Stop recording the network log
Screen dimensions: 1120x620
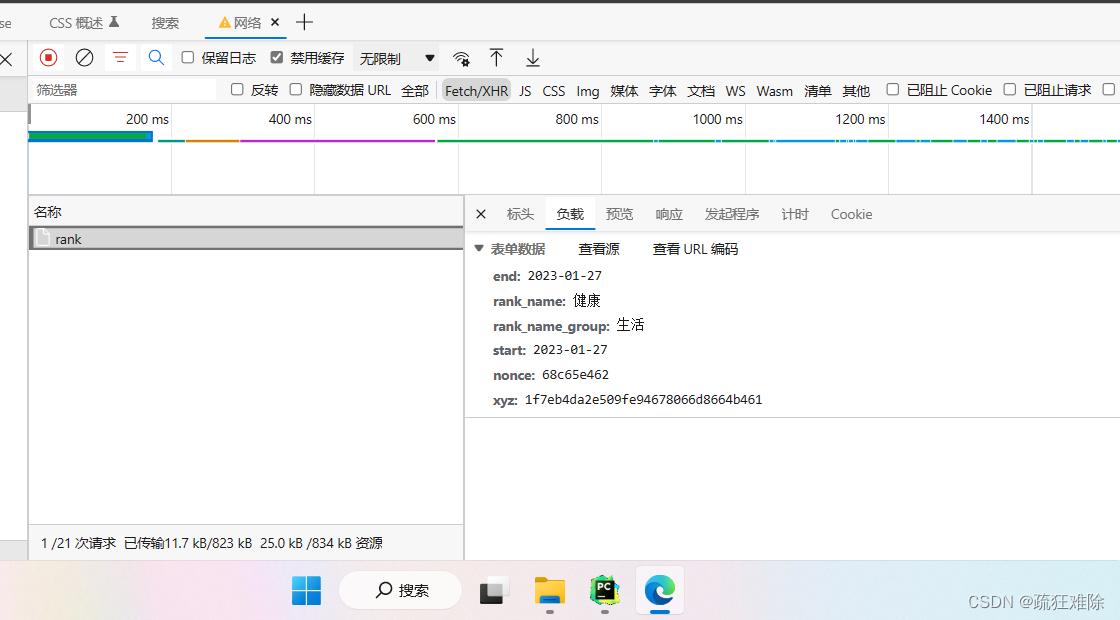48,58
